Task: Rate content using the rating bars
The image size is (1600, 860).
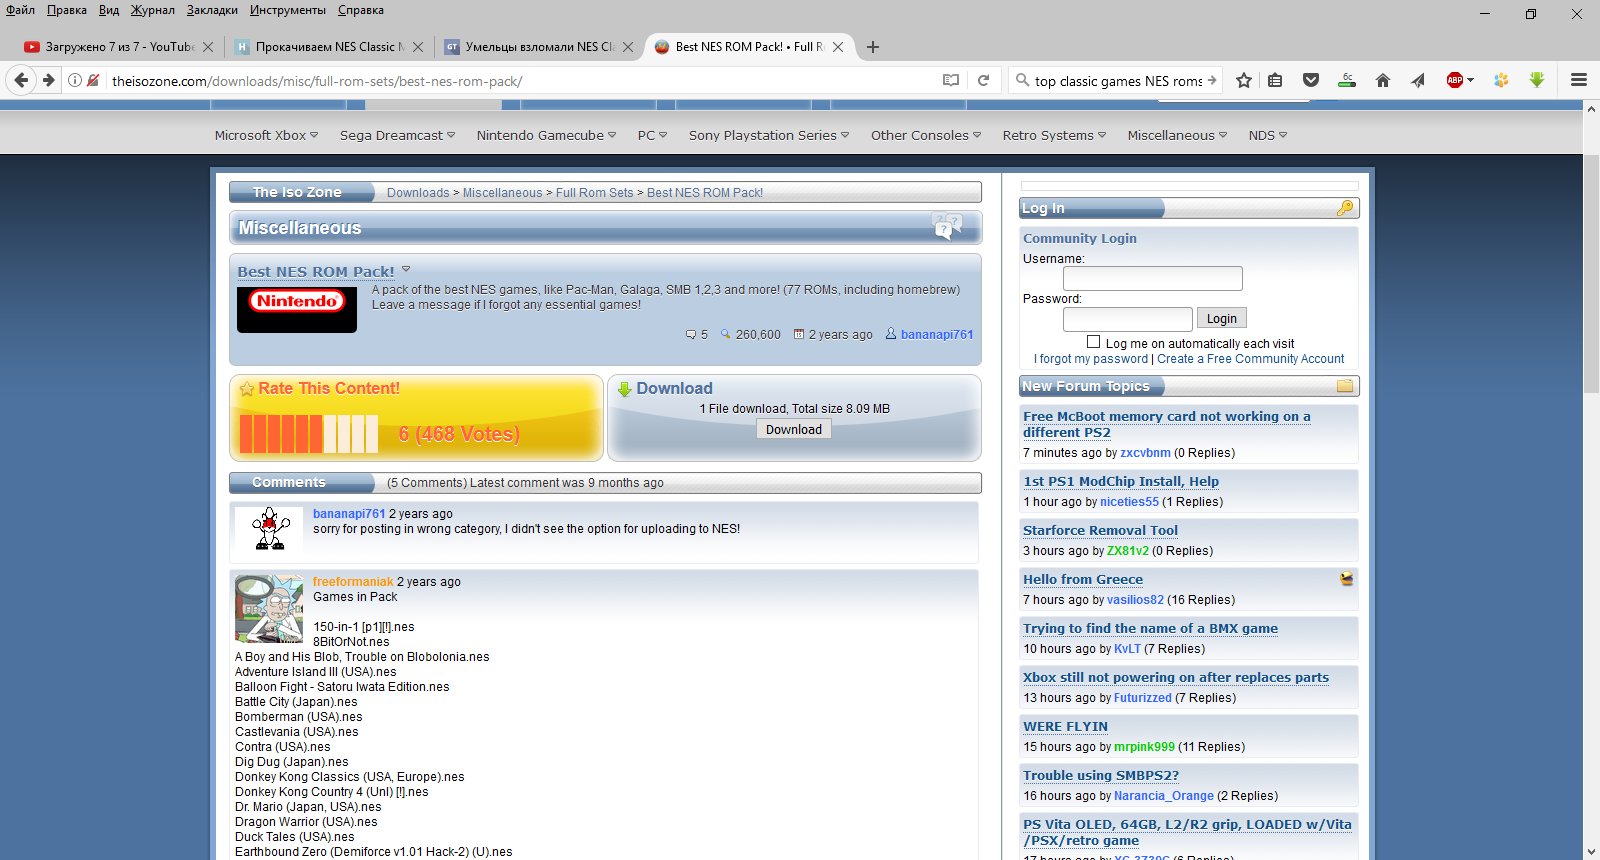Action: pyautogui.click(x=309, y=434)
